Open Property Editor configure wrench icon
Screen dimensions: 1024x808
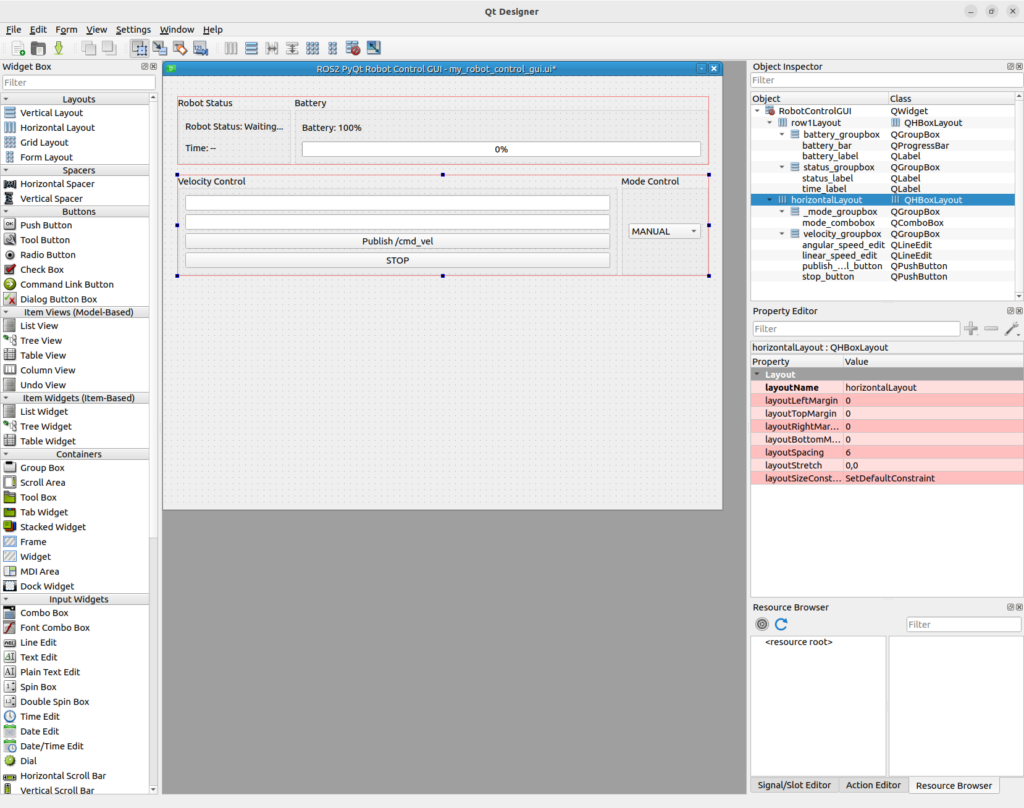(1012, 329)
